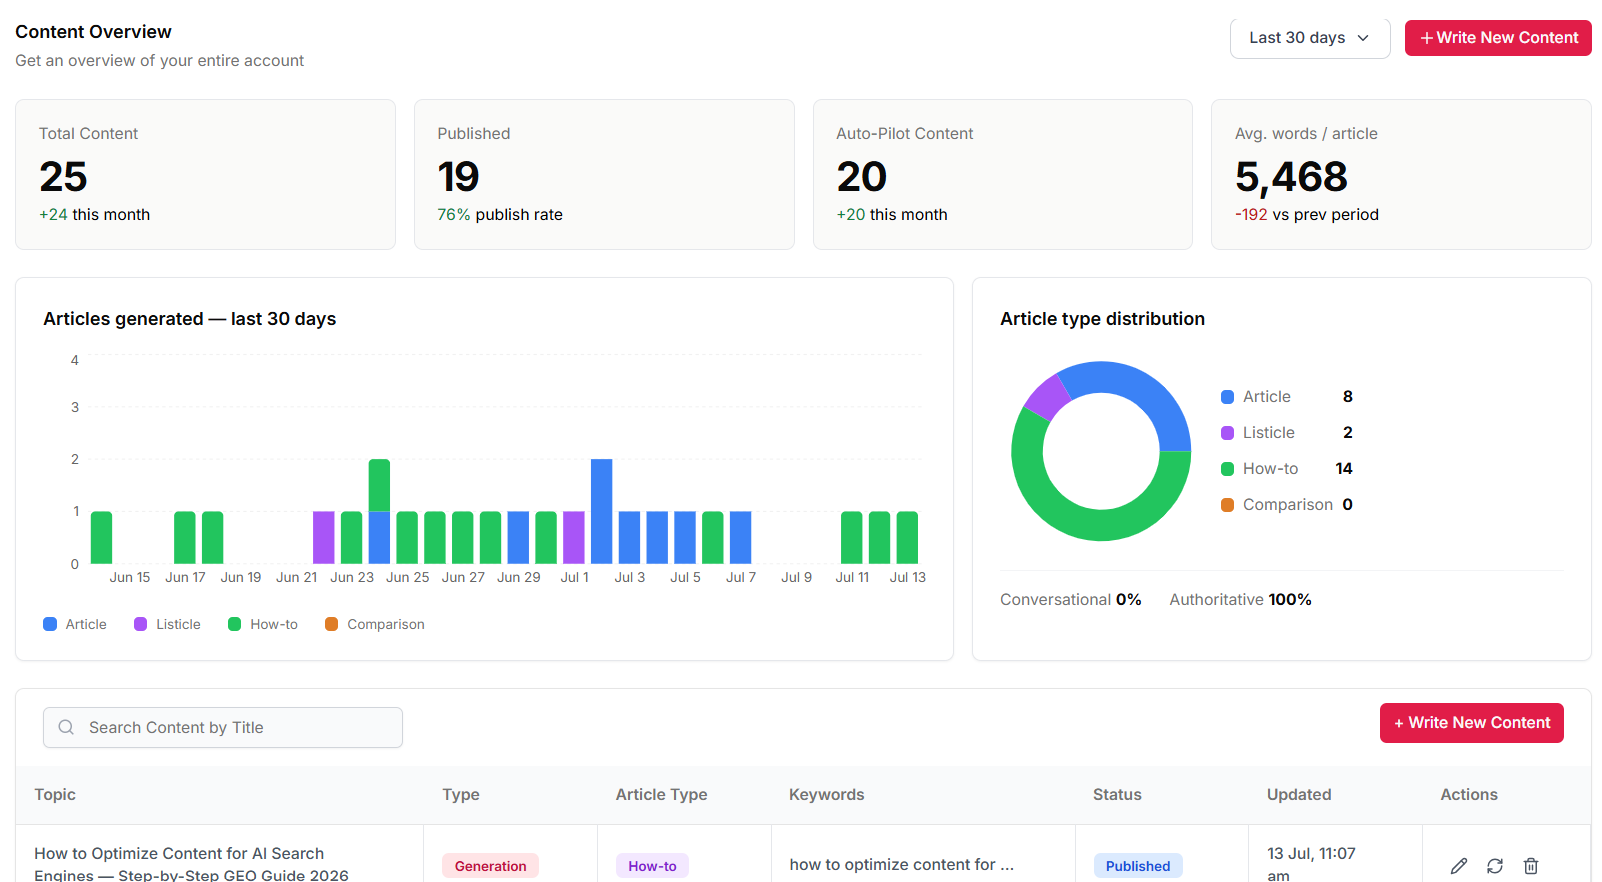Image resolution: width=1602 pixels, height=882 pixels.
Task: Click the Published status badge
Action: pyautogui.click(x=1138, y=866)
